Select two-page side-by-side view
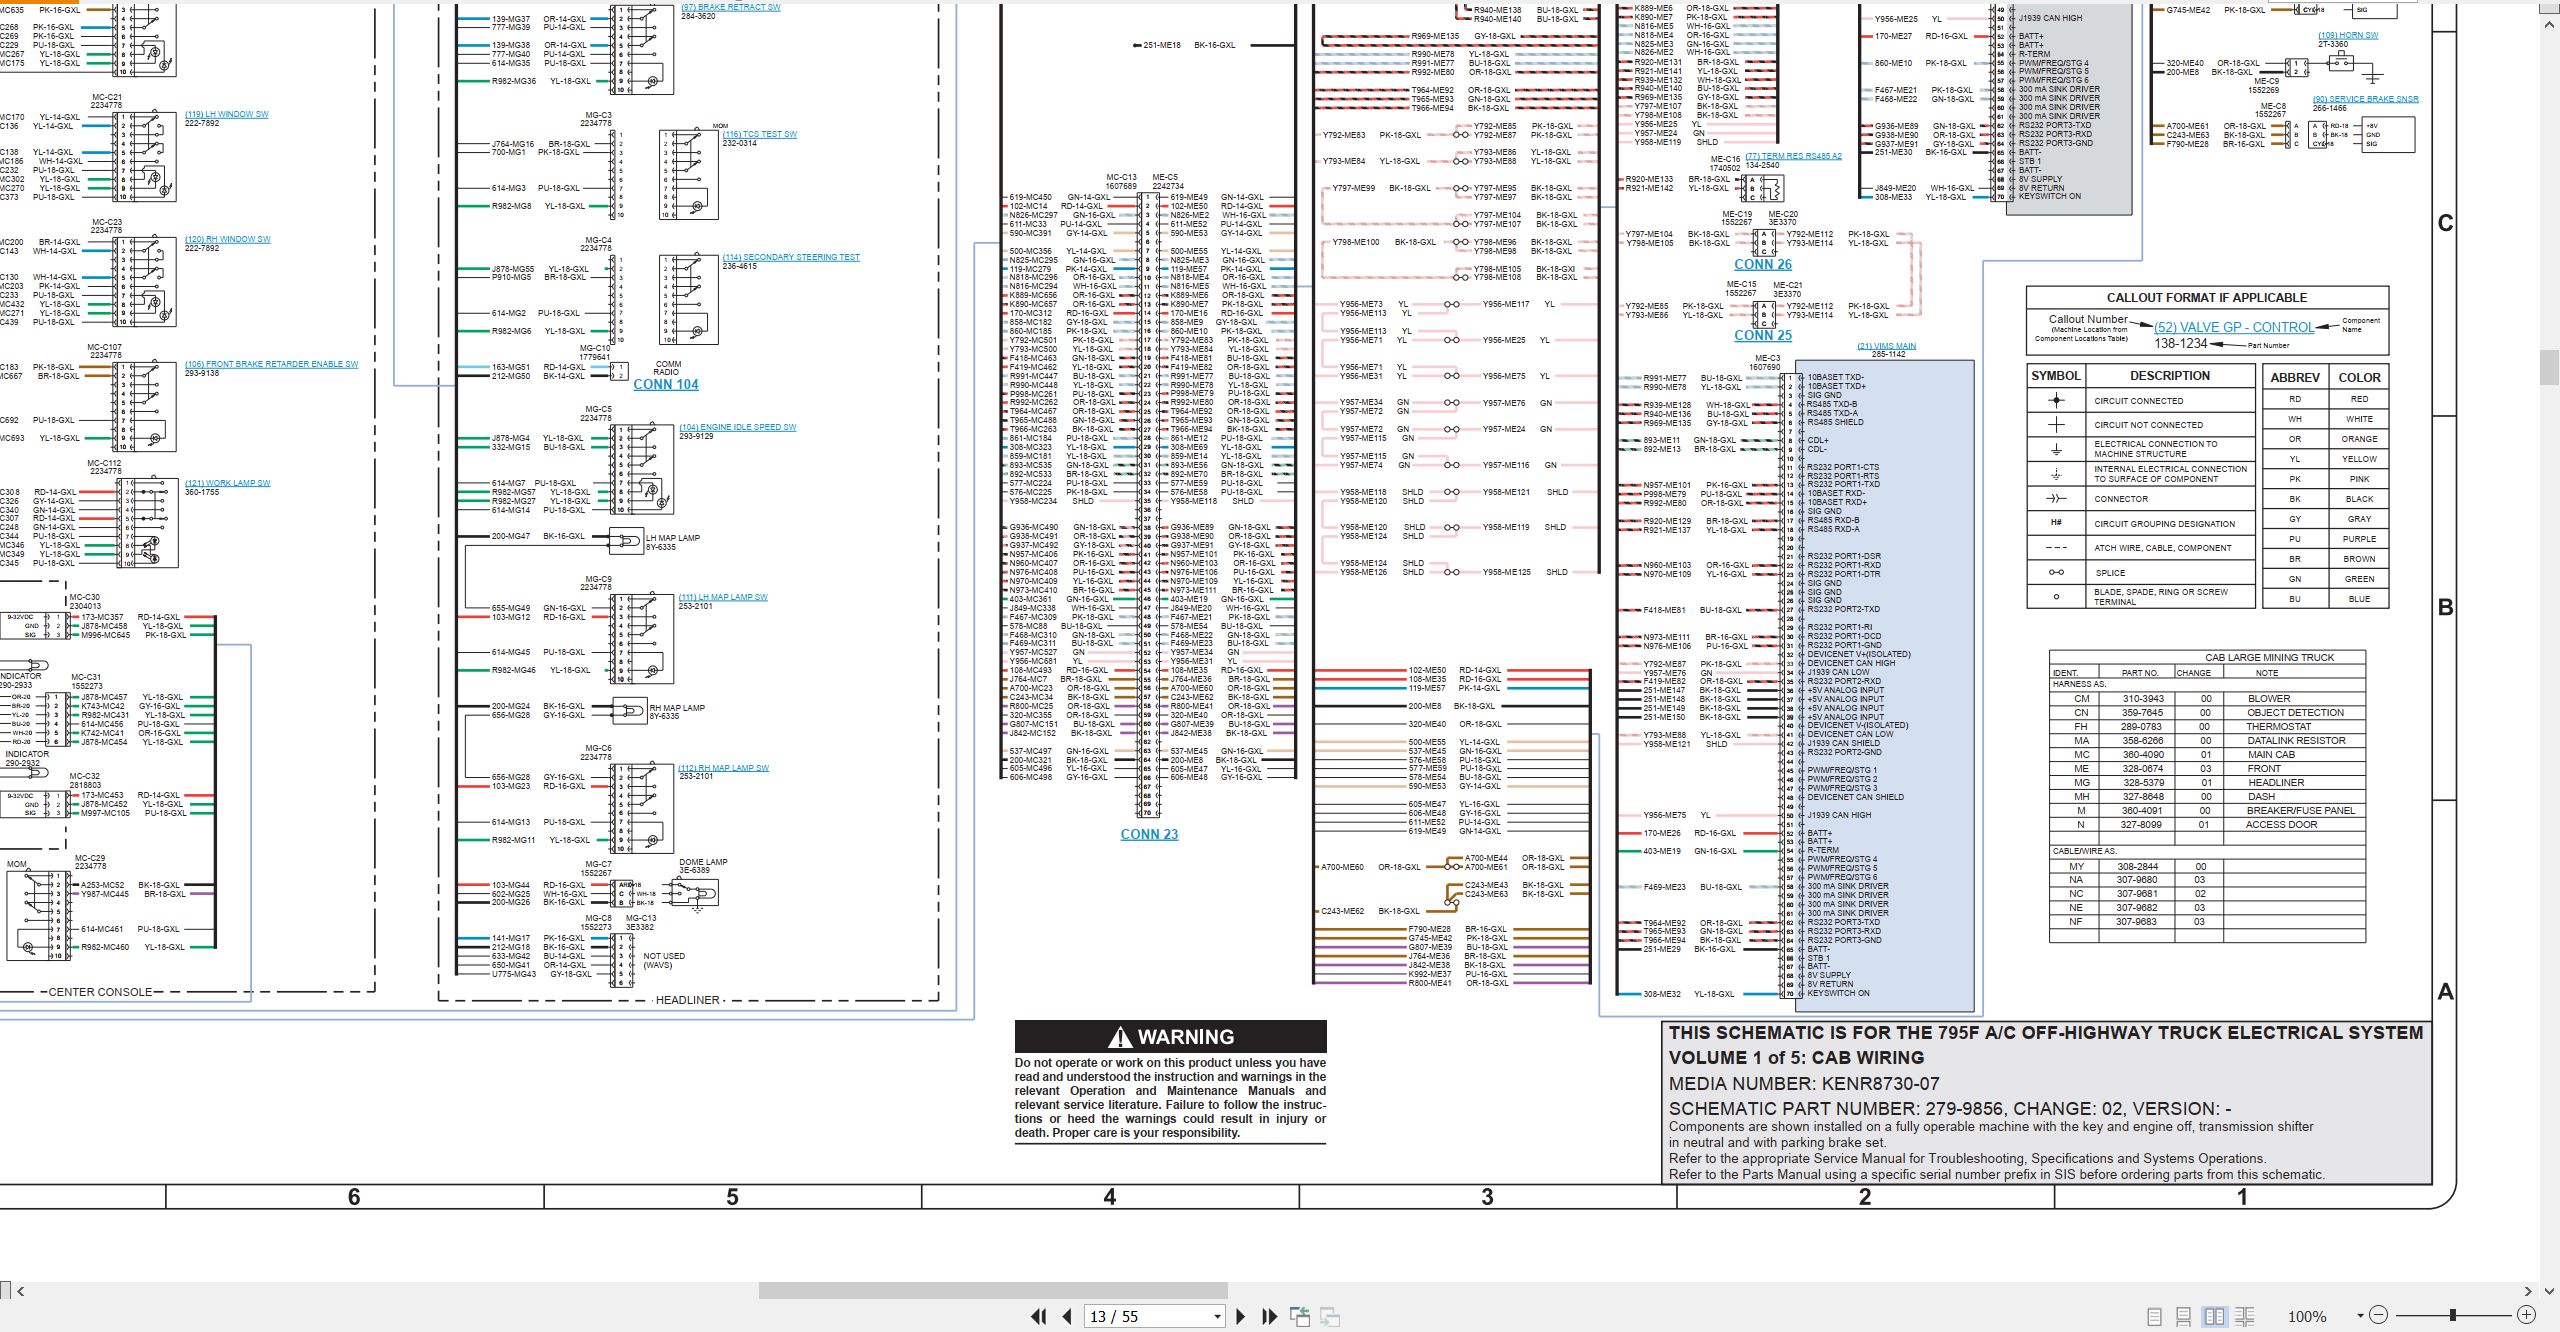 click(2215, 1316)
